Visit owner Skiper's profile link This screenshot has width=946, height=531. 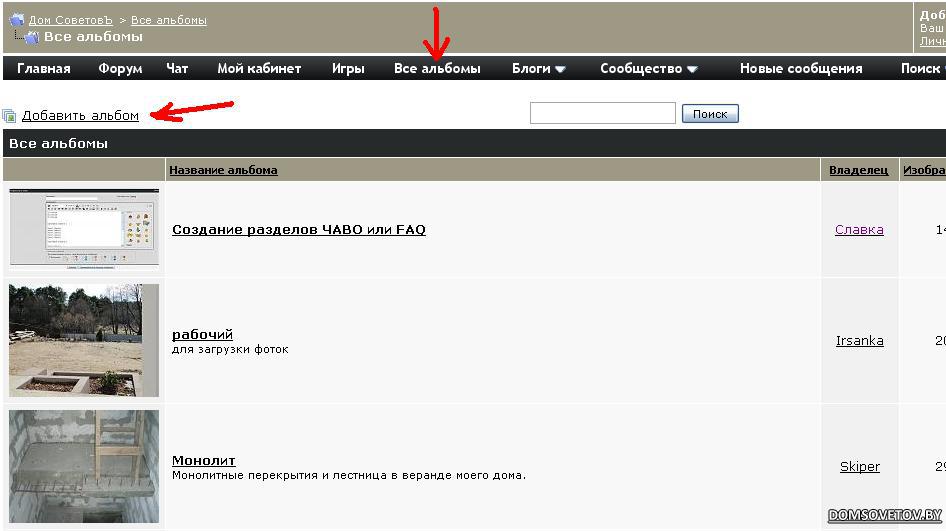point(859,466)
